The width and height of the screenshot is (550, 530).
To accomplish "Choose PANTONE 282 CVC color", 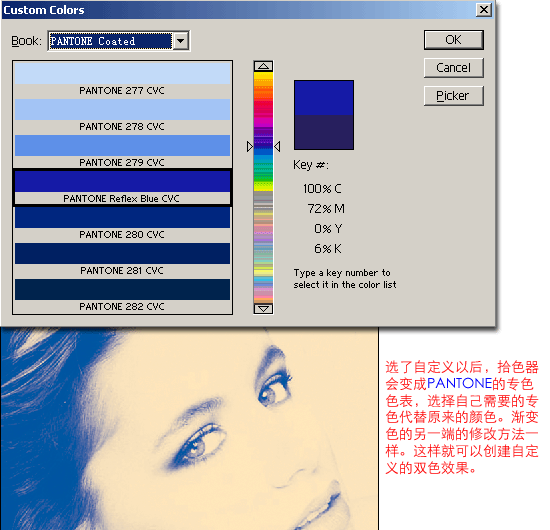I will pos(122,295).
